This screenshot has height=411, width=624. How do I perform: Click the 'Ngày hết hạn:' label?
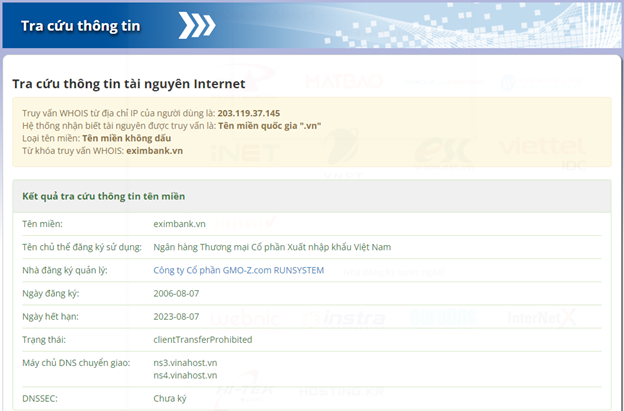click(x=51, y=317)
